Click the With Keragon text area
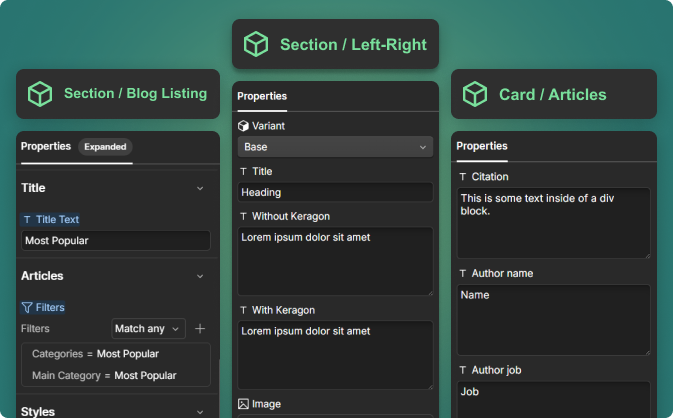This screenshot has height=418, width=673. point(335,355)
